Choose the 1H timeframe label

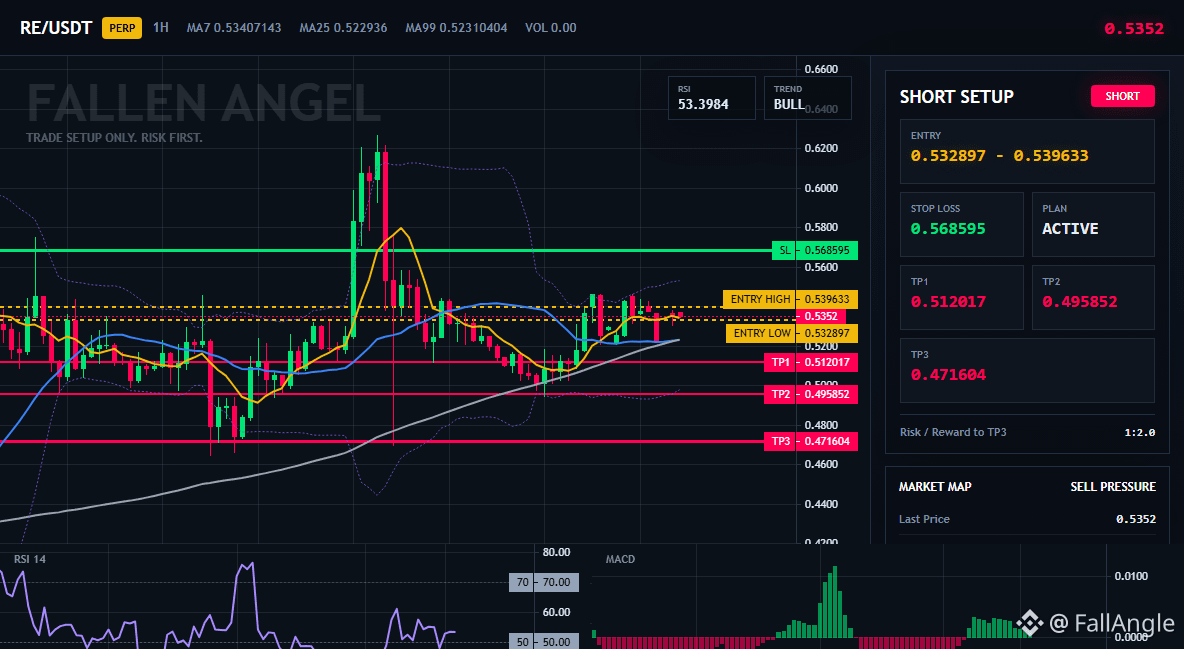(161, 27)
